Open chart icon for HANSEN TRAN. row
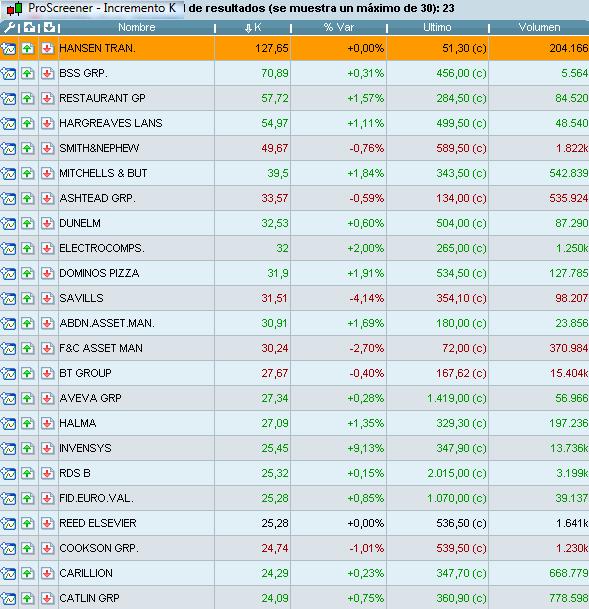The height and width of the screenshot is (609, 589). [x=9, y=49]
